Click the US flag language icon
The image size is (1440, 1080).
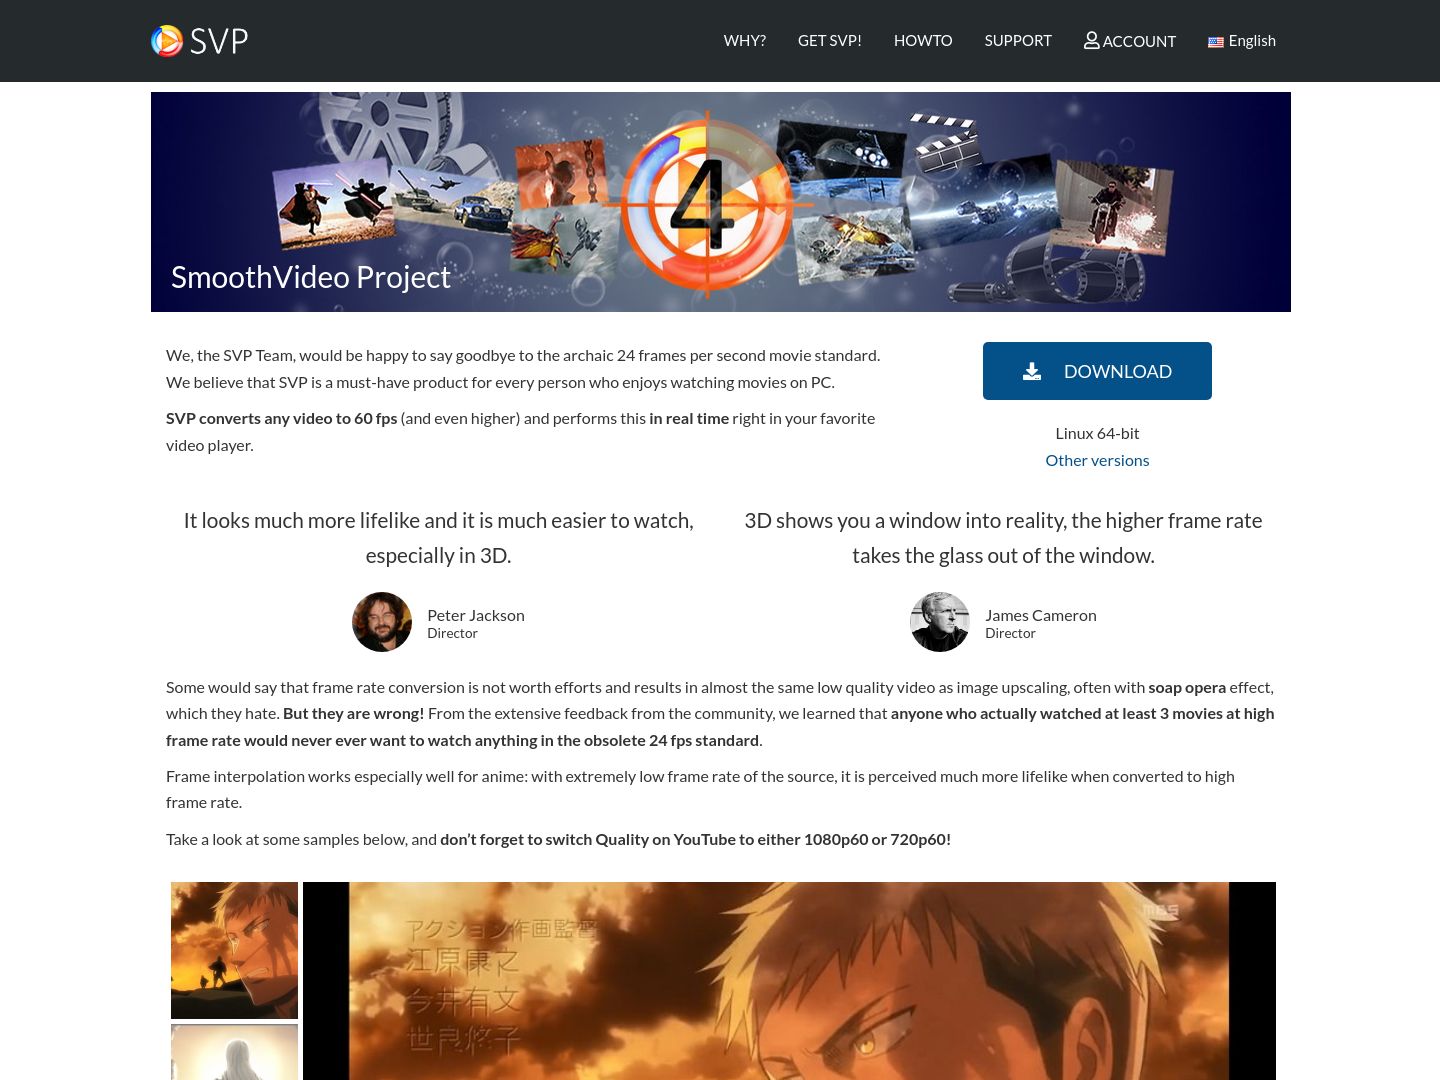(1216, 42)
